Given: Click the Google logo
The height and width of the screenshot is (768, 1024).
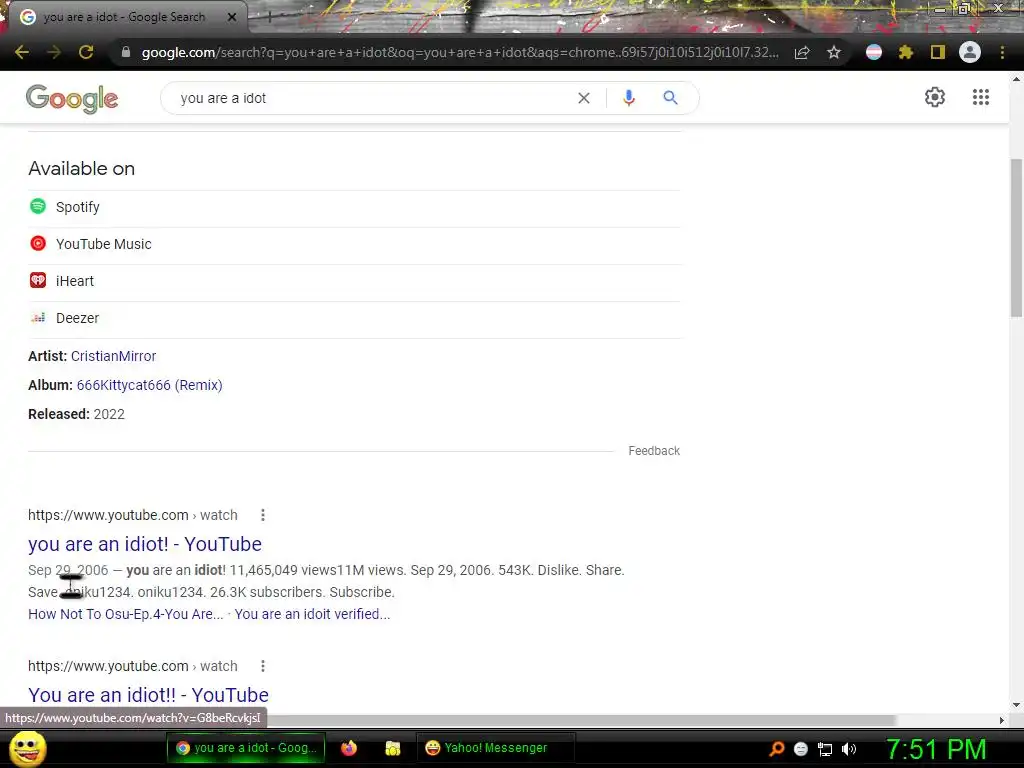Looking at the screenshot, I should click(x=72, y=99).
